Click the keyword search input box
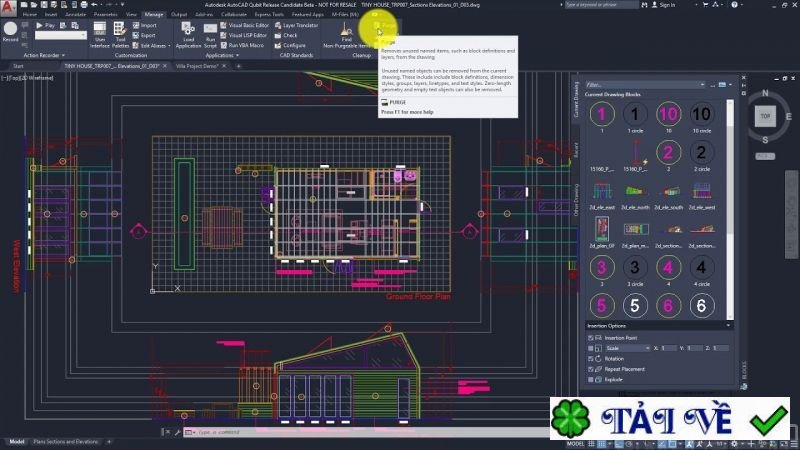The width and height of the screenshot is (800, 450). pyautogui.click(x=601, y=5)
